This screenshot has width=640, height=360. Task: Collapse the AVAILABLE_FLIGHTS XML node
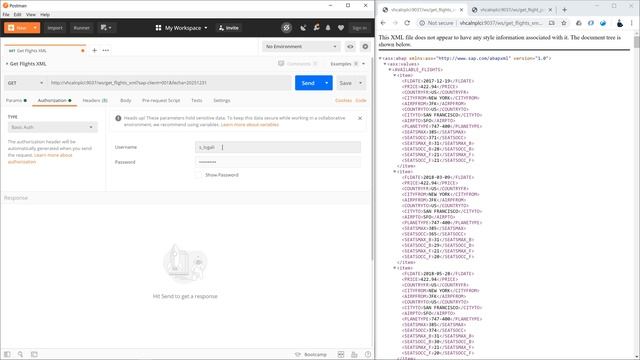[x=390, y=70]
